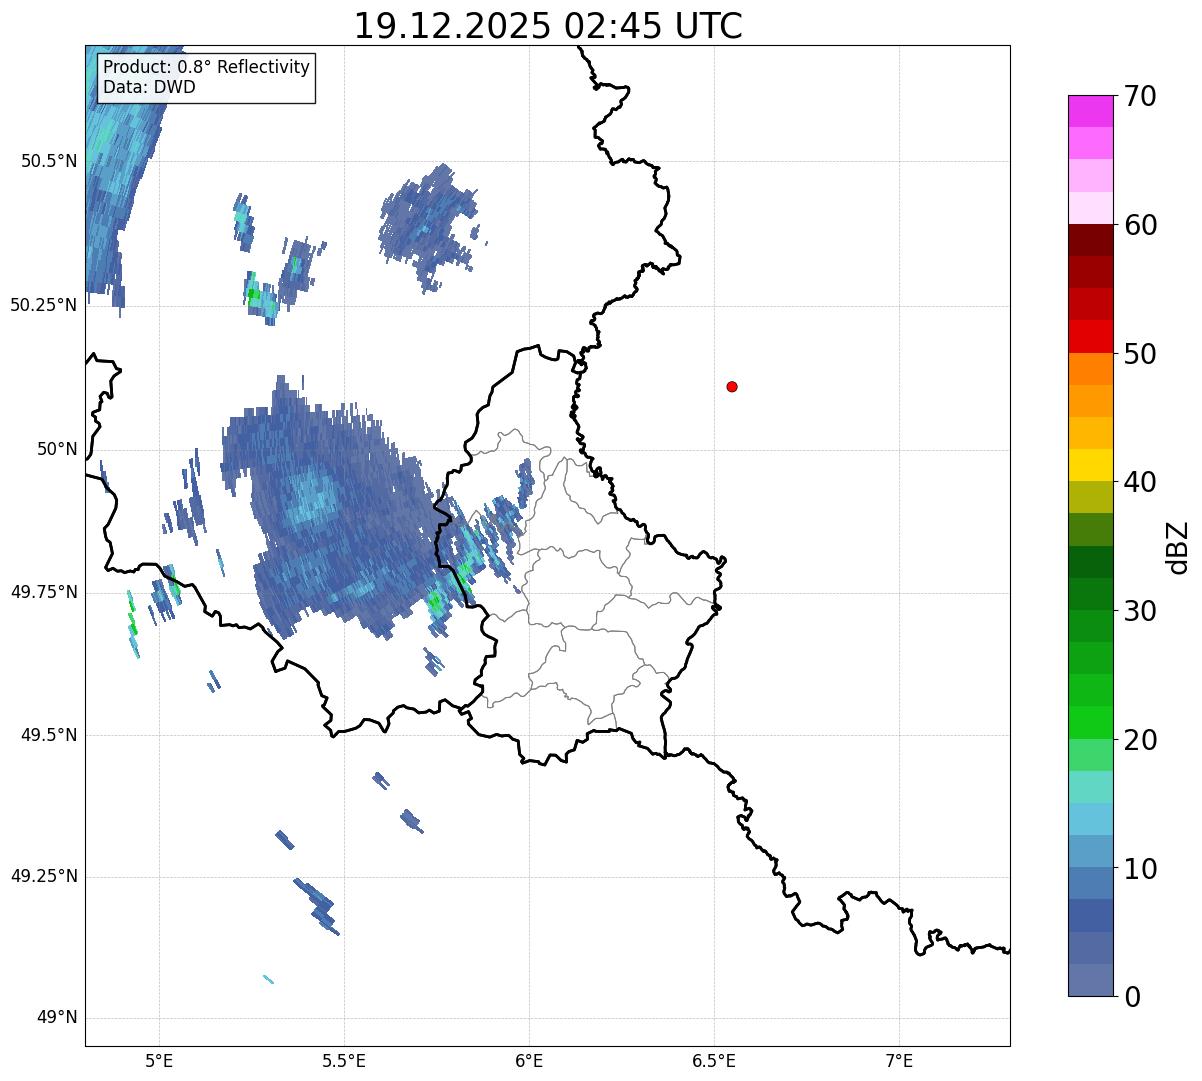This screenshot has height=1081, width=1202.
Task: Click the "dBZ" colorbar label
Action: pos(1178,547)
